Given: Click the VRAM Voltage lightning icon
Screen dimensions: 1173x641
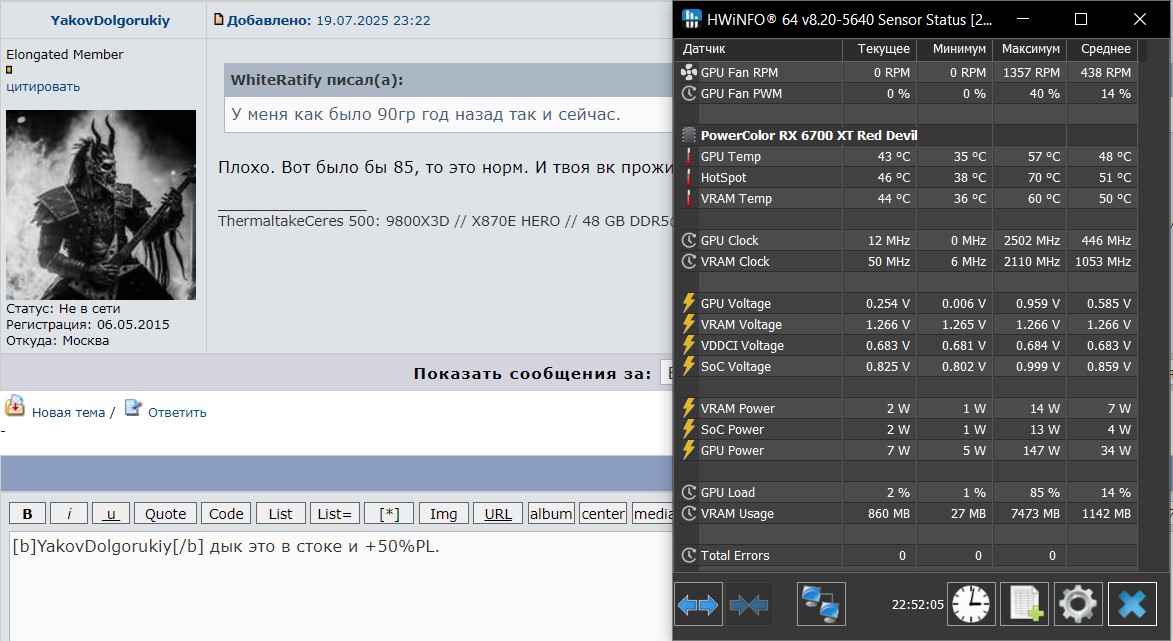Looking at the screenshot, I should pyautogui.click(x=688, y=324).
